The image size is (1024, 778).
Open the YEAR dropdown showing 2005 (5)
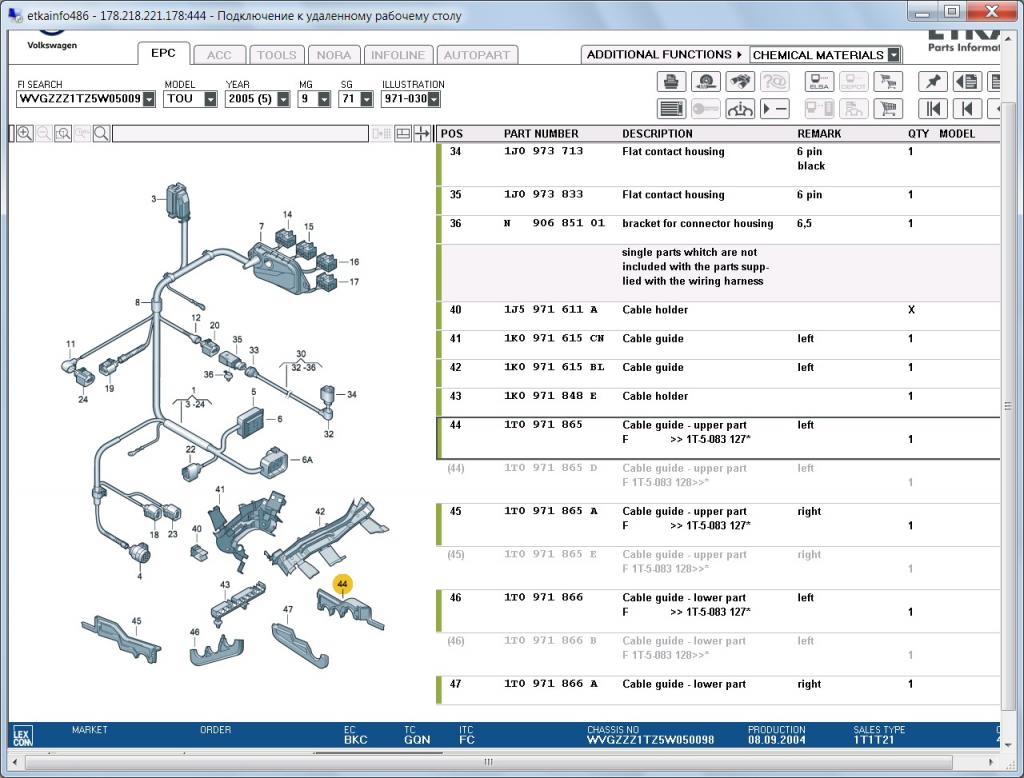click(x=283, y=99)
